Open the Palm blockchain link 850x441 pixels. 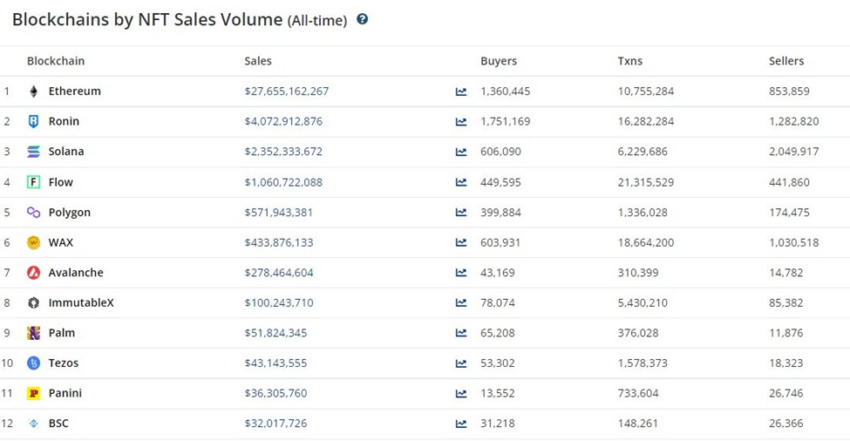click(x=61, y=333)
